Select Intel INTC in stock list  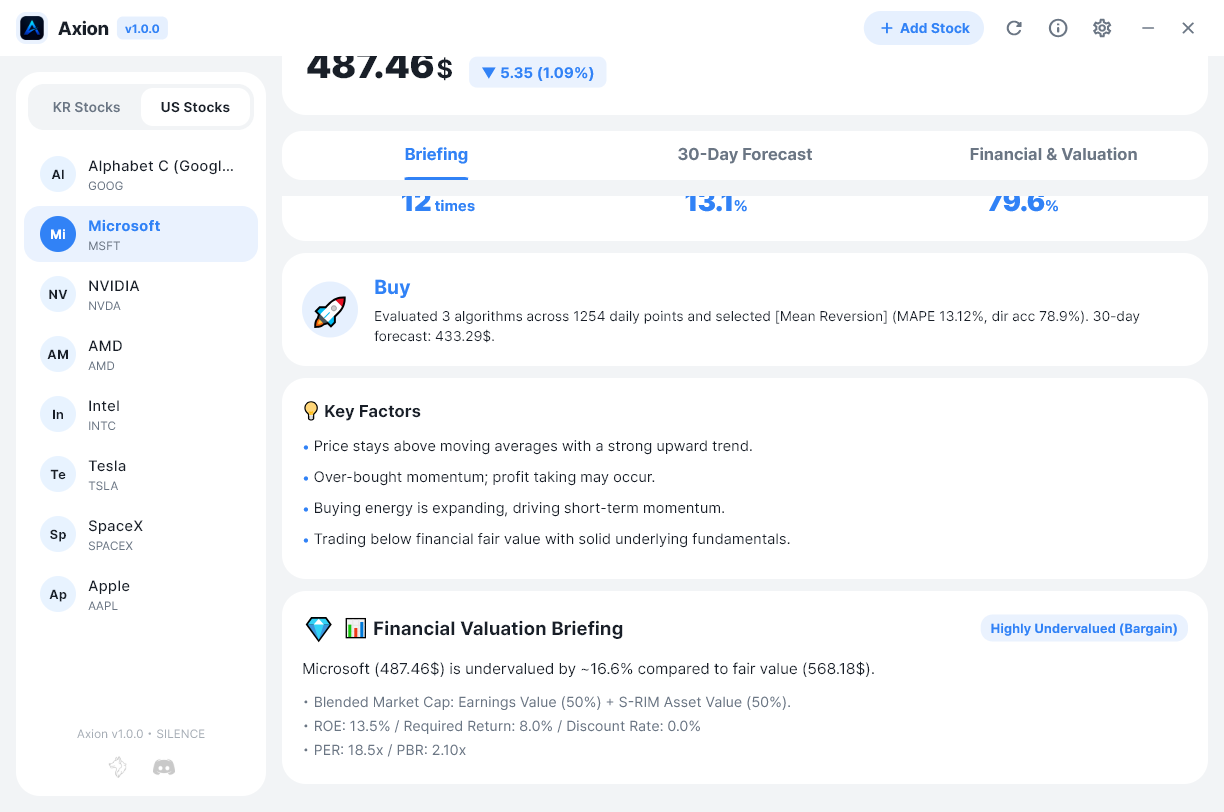[x=141, y=414]
